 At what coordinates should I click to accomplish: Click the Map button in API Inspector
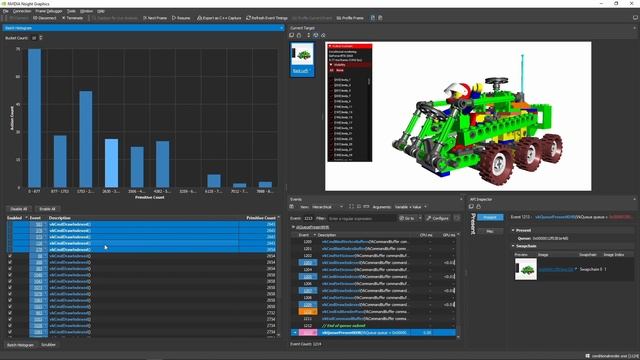pyautogui.click(x=490, y=231)
